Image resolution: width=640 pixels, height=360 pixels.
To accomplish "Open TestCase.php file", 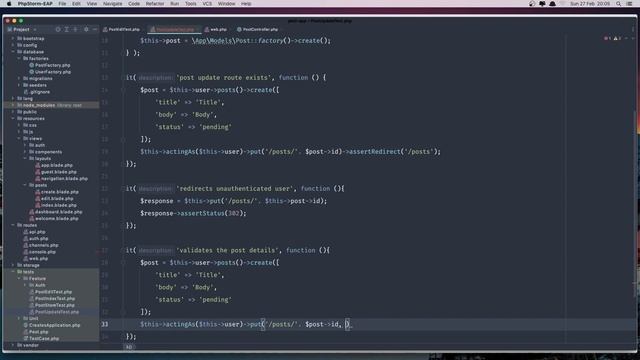I will coord(41,338).
